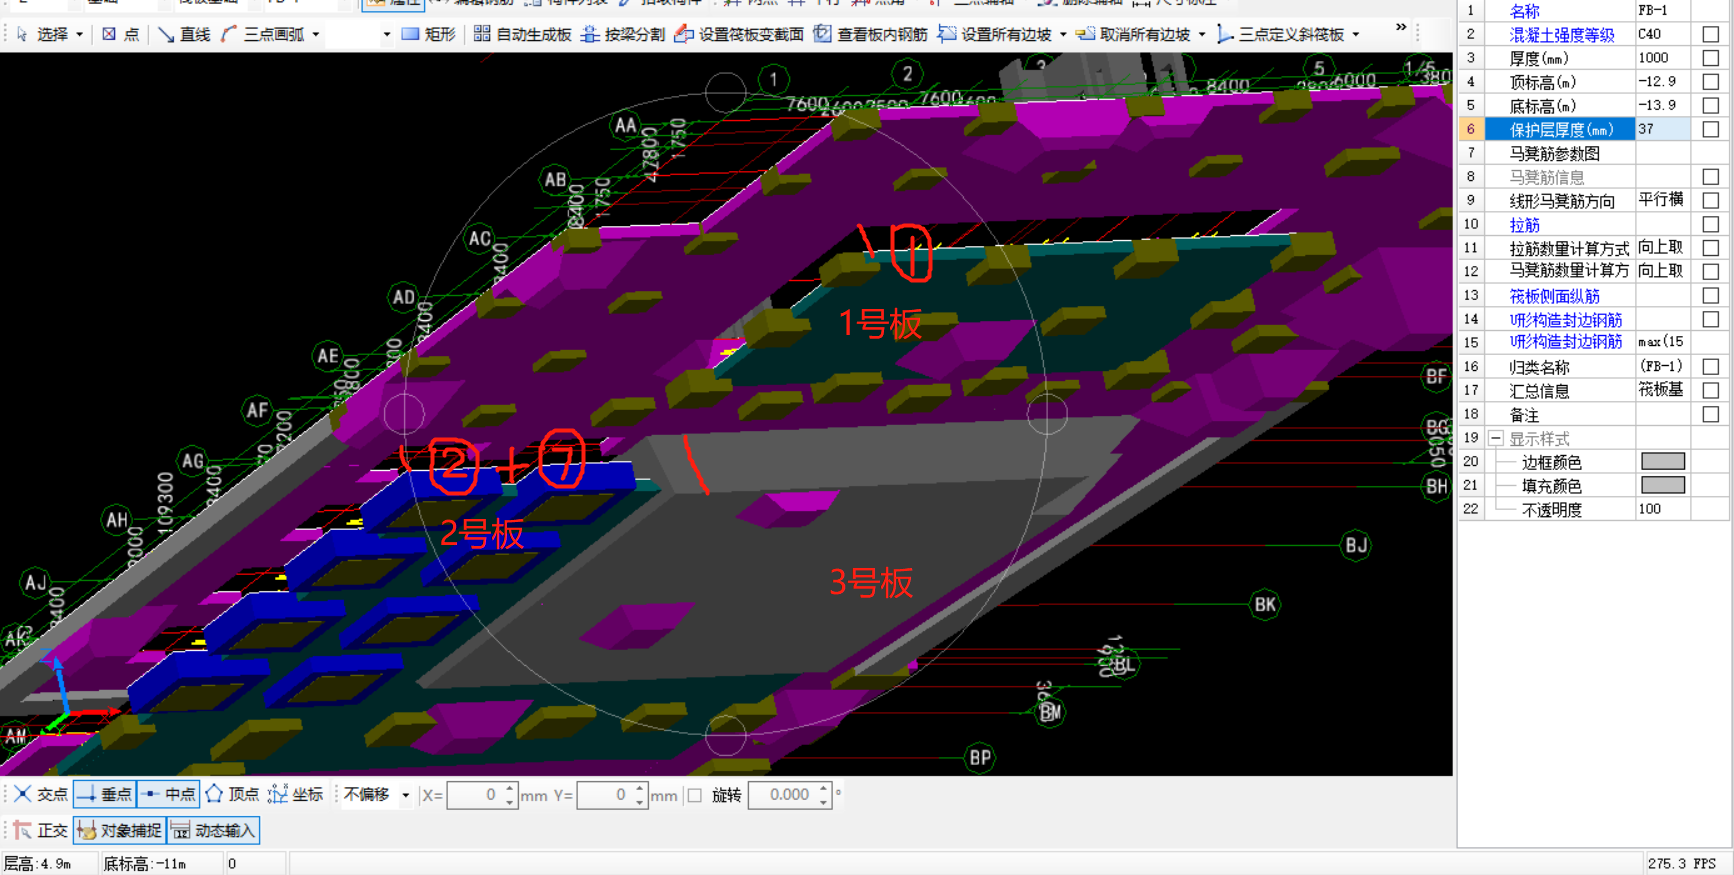Open the 选择 tool dropdown arrow

pyautogui.click(x=80, y=34)
